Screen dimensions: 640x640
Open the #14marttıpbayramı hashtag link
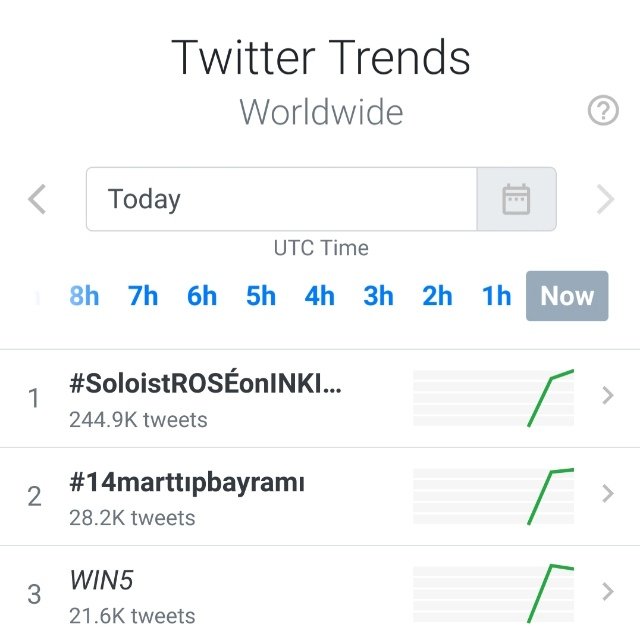(187, 483)
